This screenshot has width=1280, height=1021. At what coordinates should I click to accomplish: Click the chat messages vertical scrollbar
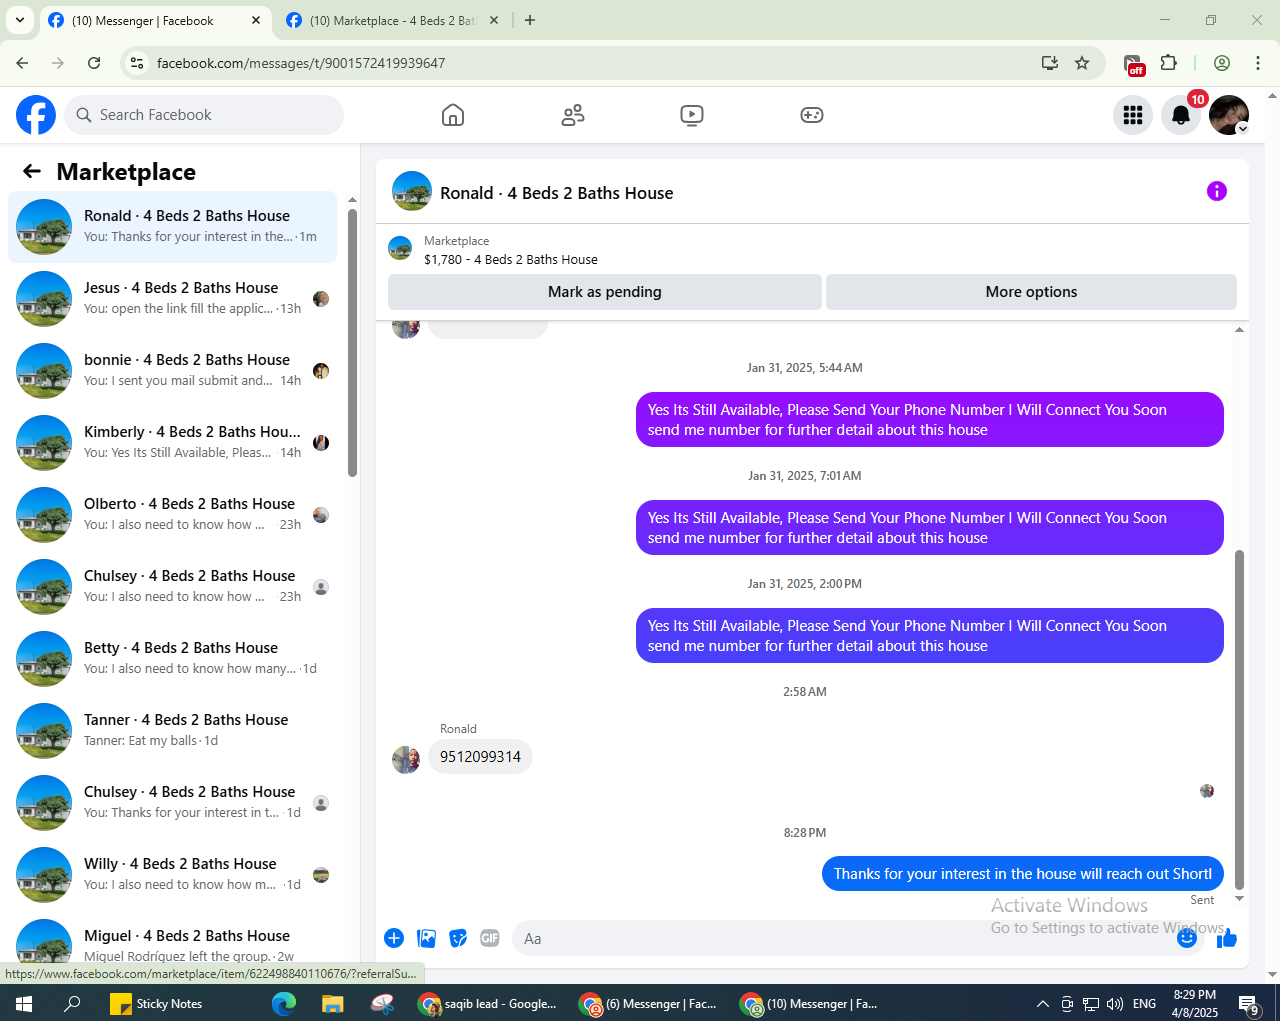(x=1240, y=718)
